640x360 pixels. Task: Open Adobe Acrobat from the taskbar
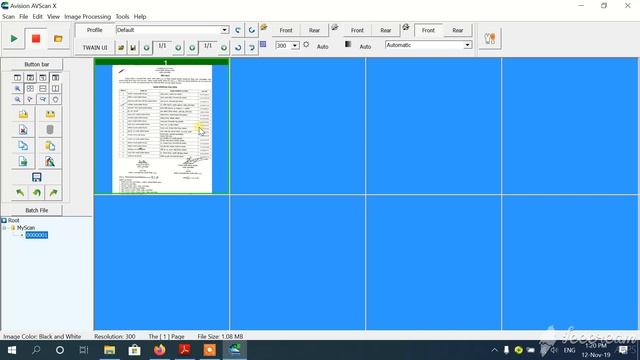click(x=184, y=350)
